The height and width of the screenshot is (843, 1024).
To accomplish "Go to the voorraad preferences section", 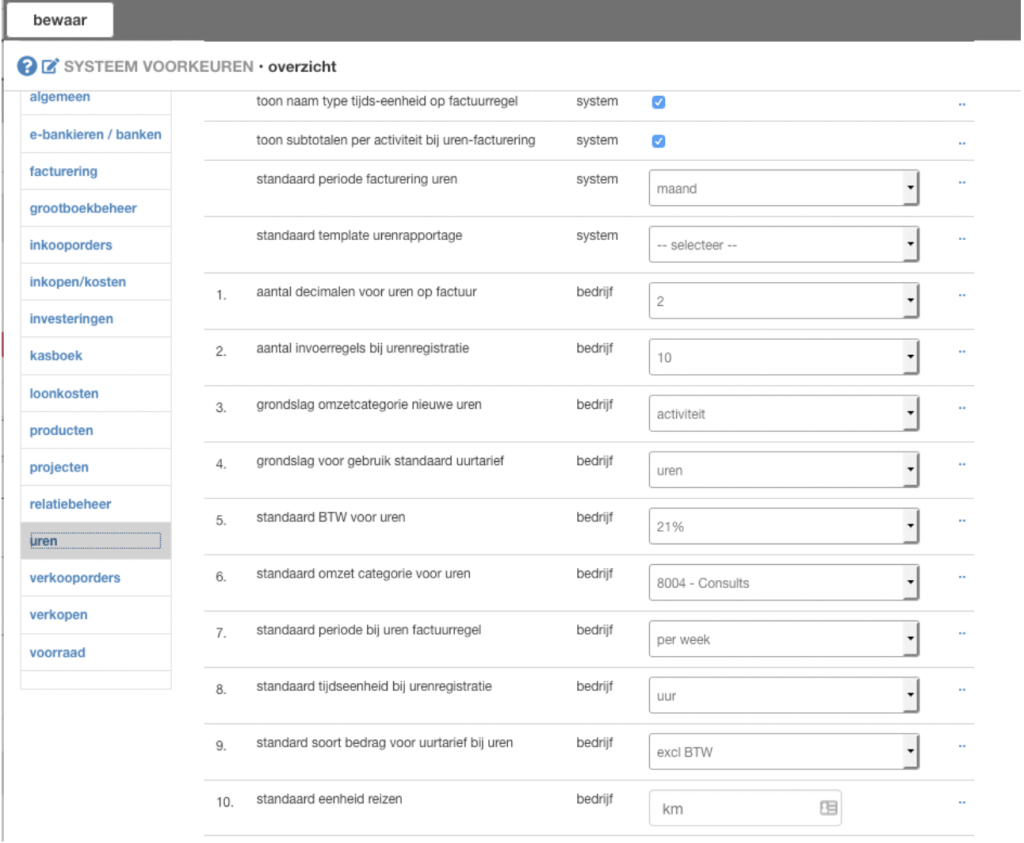I will [x=58, y=653].
